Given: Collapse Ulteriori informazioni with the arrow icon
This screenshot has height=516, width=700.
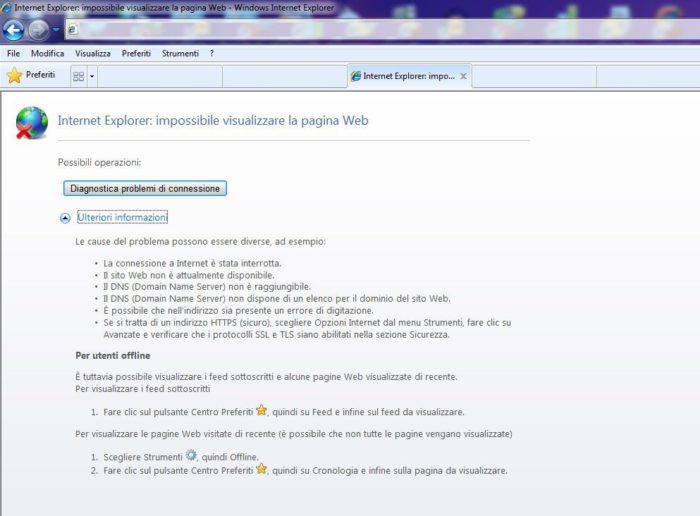Looking at the screenshot, I should pos(65,218).
